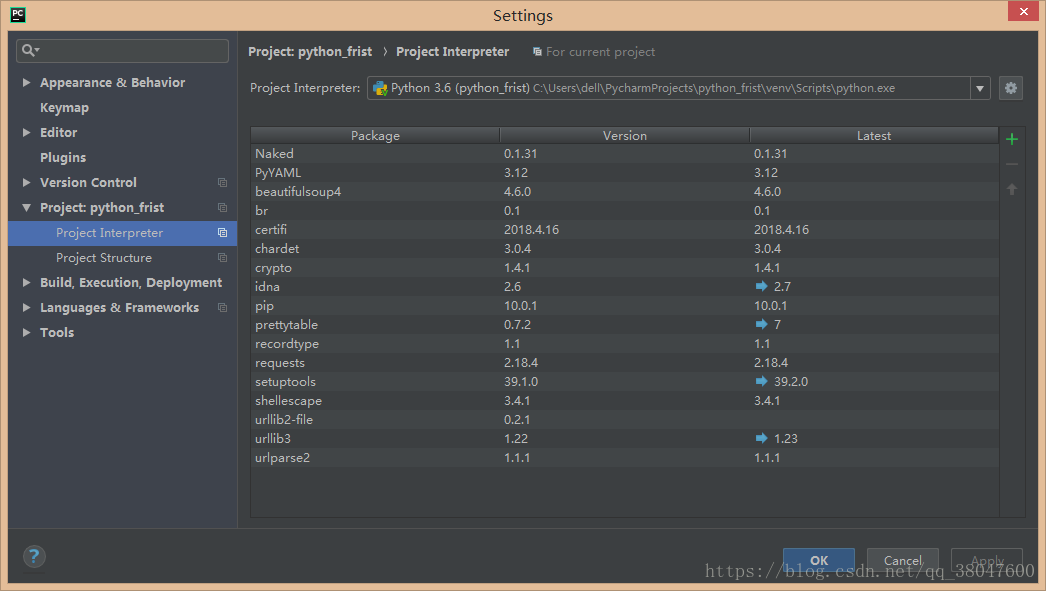
Task: Open the interpreter gear settings icon
Action: (x=1011, y=87)
